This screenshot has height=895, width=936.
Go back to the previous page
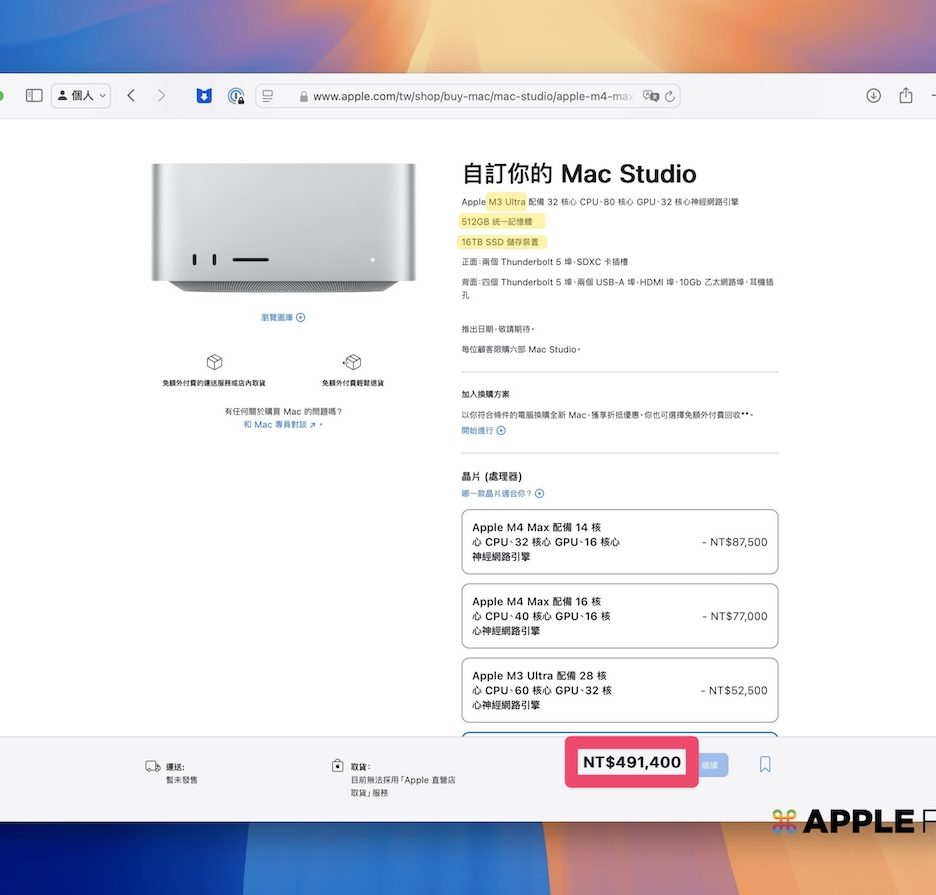pyautogui.click(x=131, y=96)
